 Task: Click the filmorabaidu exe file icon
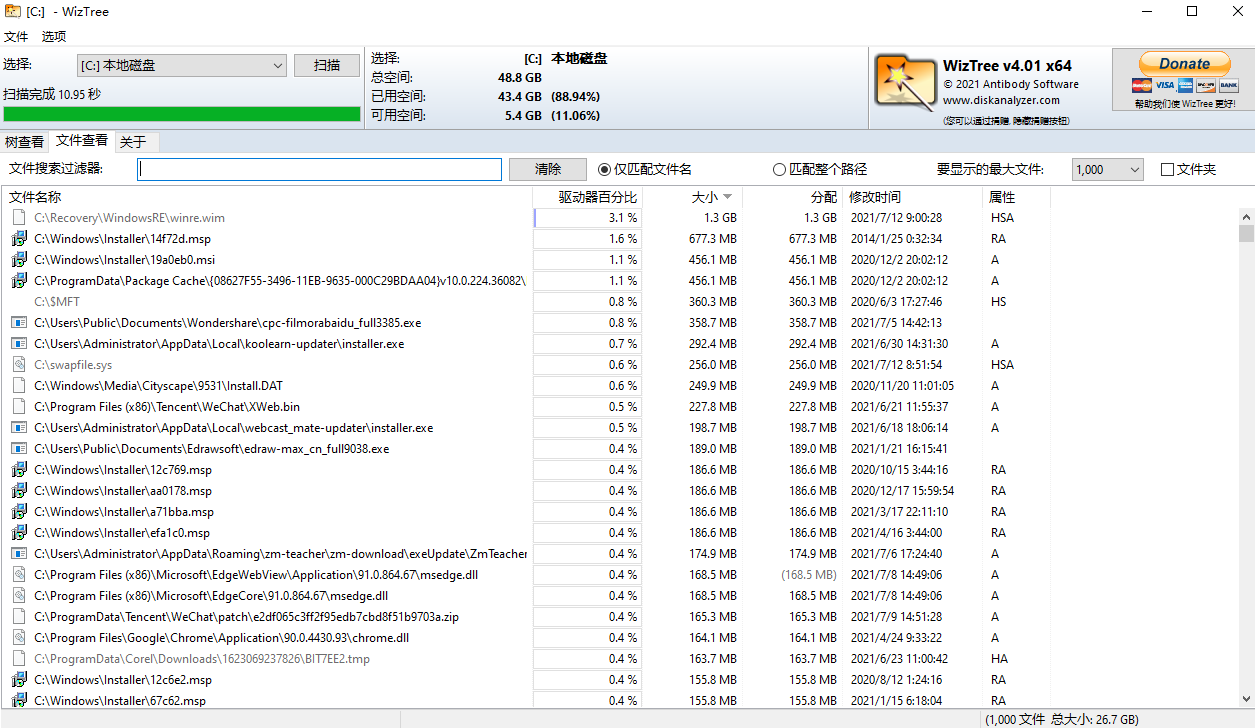pyautogui.click(x=19, y=323)
